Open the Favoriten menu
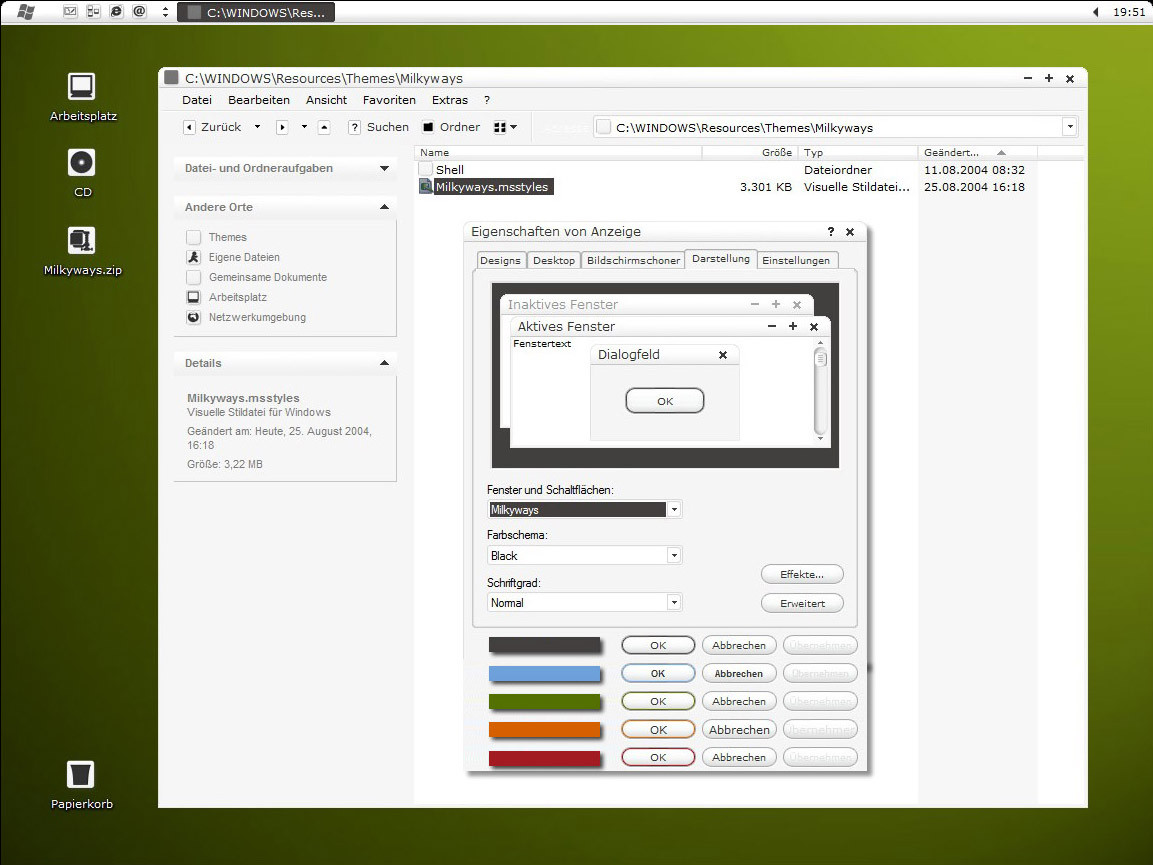 click(x=389, y=100)
